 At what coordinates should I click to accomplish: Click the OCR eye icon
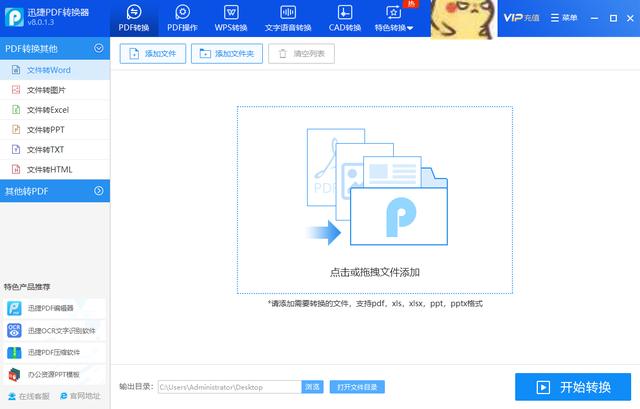(x=14, y=330)
